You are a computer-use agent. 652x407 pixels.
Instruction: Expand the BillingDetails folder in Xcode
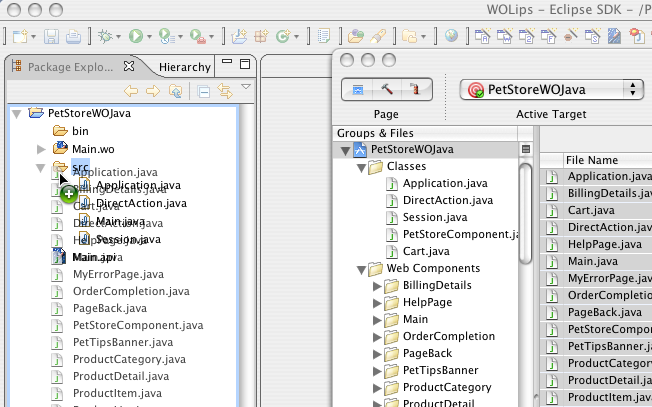pos(377,286)
